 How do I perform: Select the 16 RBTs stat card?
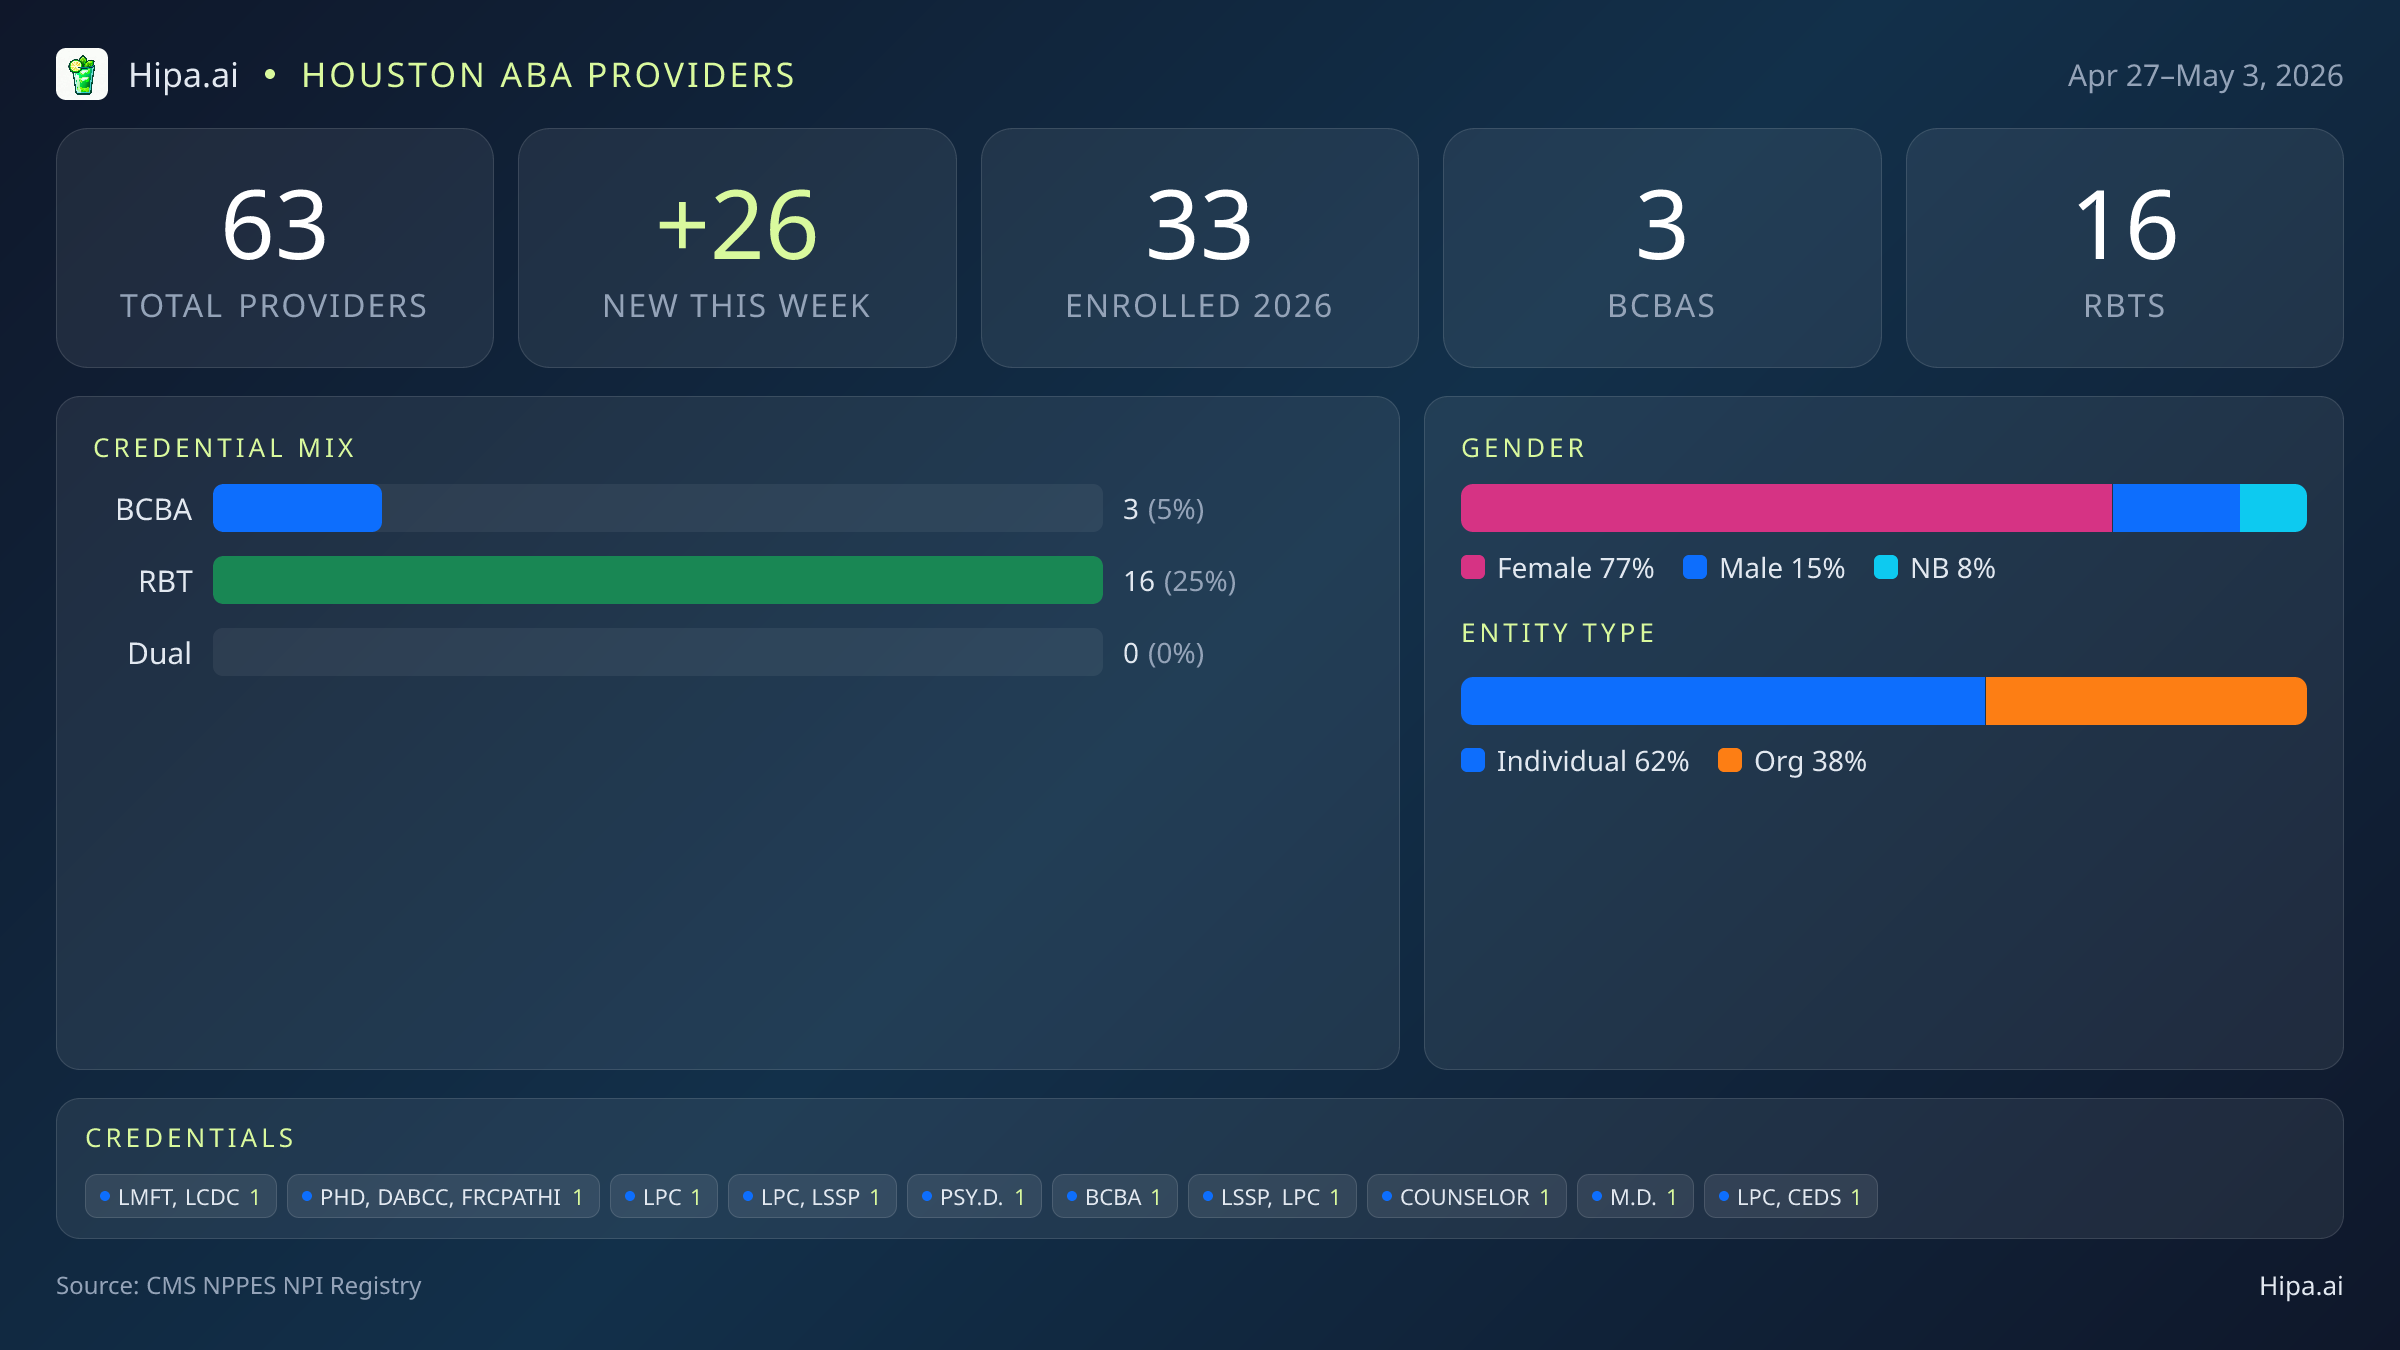click(2124, 248)
